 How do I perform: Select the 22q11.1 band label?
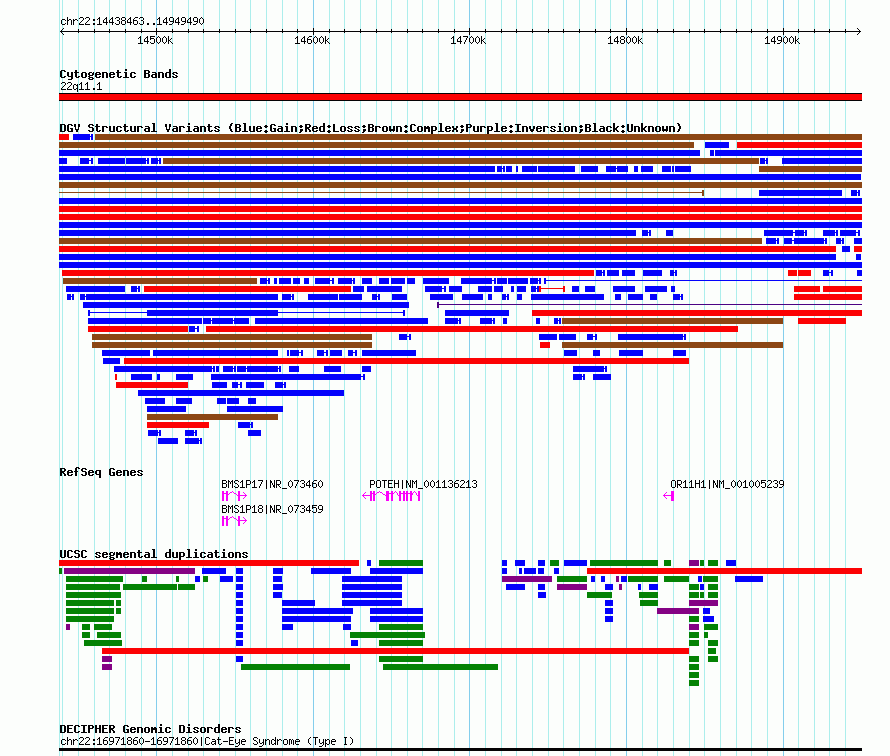[x=81, y=86]
